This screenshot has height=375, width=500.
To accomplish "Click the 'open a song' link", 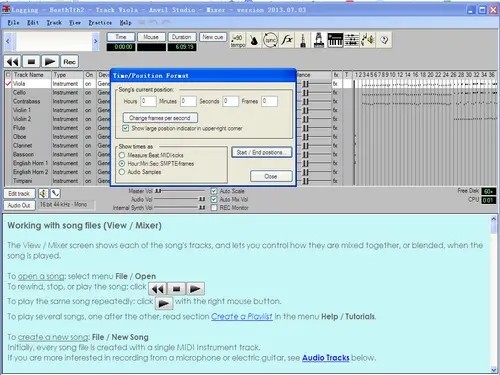I will point(41,276).
